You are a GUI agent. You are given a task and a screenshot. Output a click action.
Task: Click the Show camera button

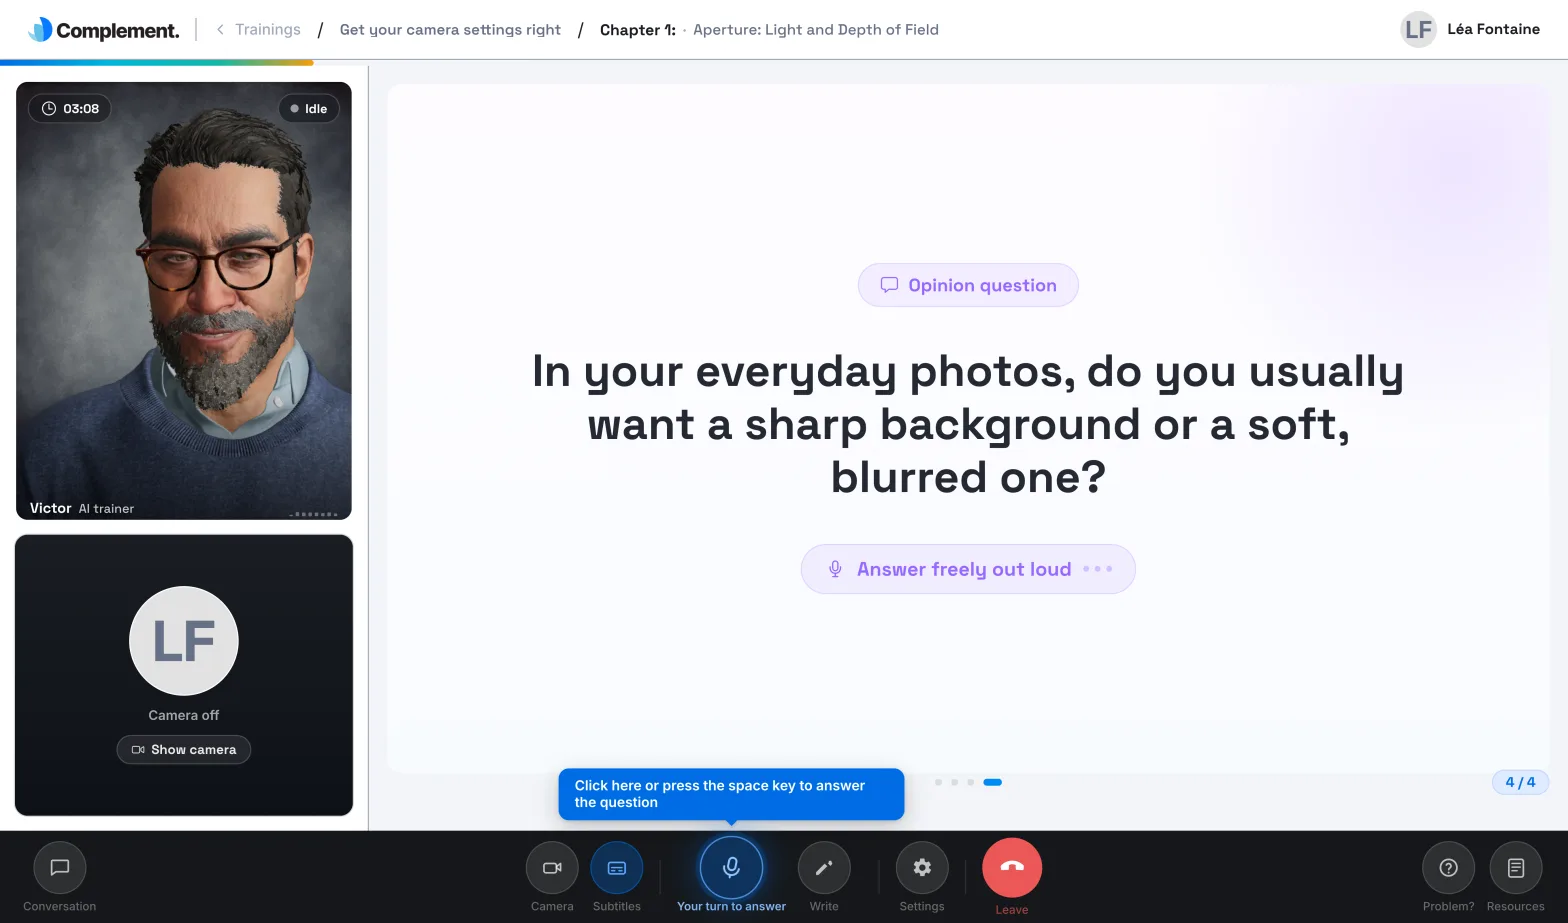coord(184,750)
